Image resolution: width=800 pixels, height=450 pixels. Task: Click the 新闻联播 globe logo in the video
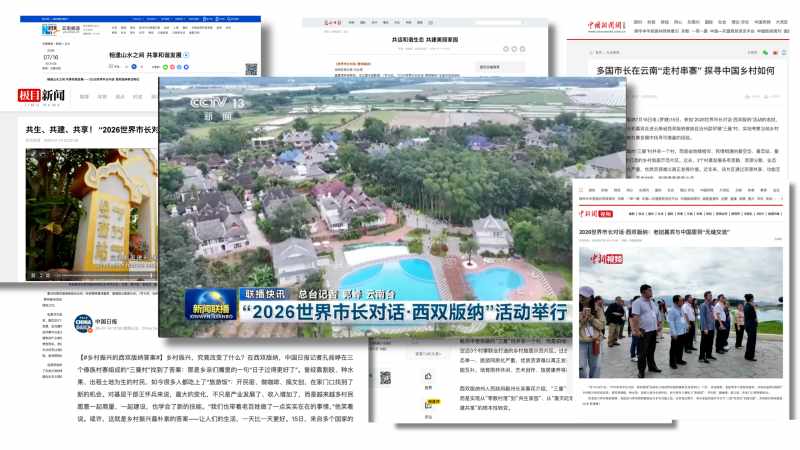tap(211, 304)
